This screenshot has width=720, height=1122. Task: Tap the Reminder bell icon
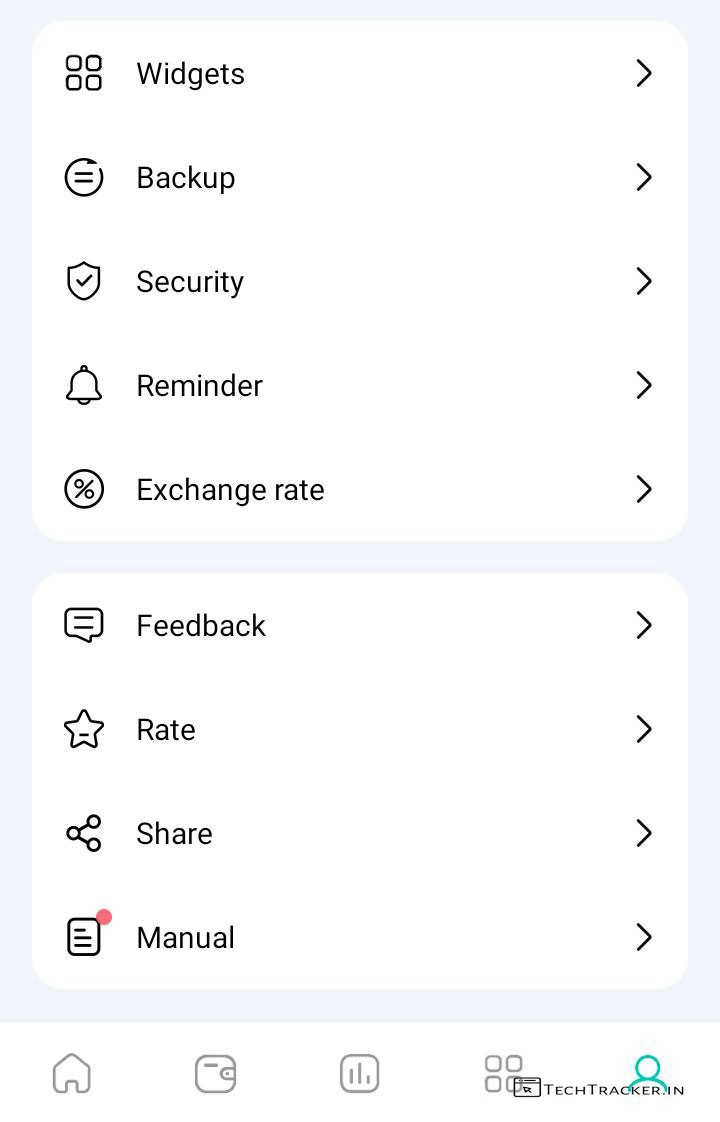(84, 385)
